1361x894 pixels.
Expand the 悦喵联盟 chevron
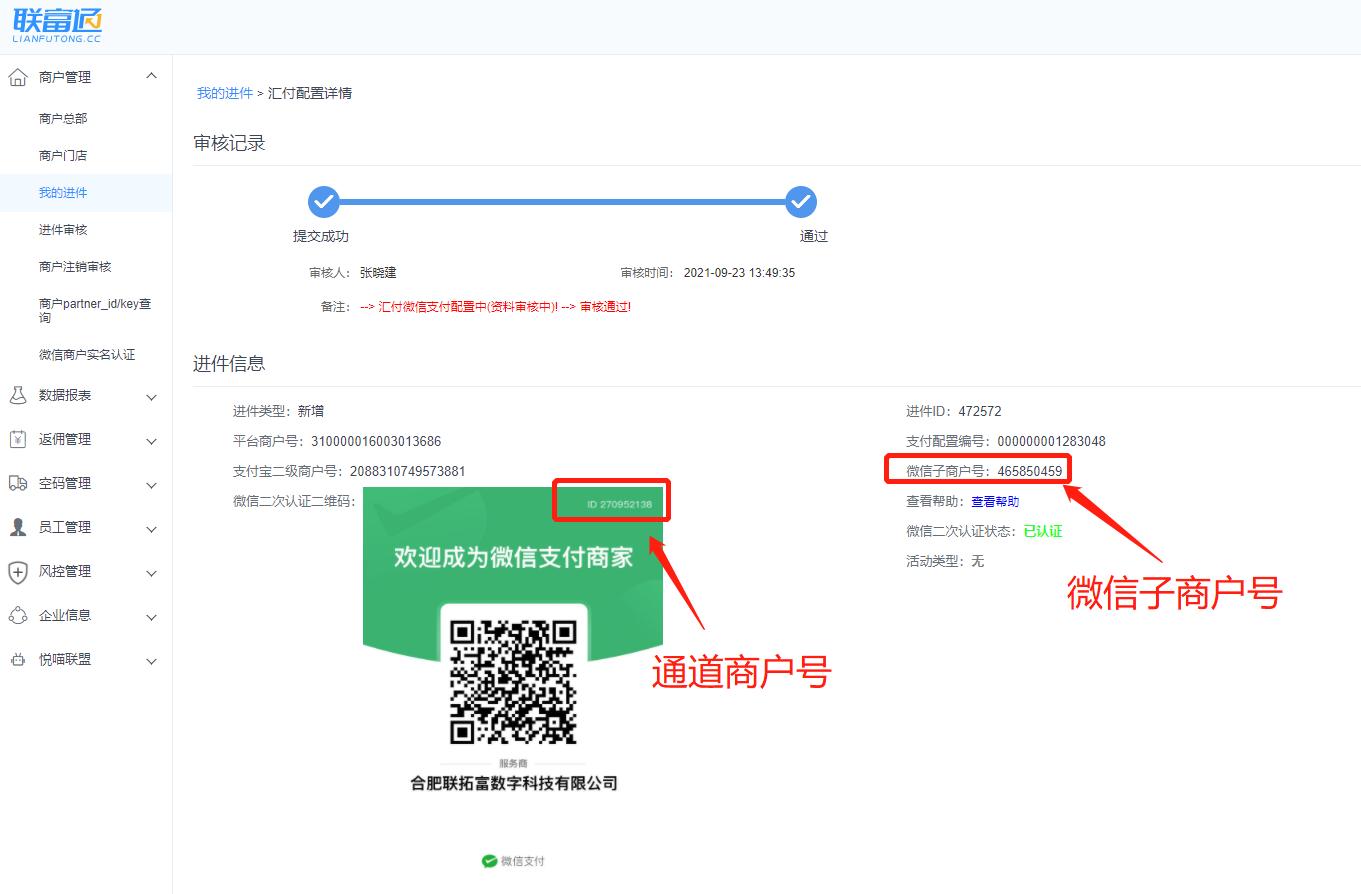coord(151,661)
